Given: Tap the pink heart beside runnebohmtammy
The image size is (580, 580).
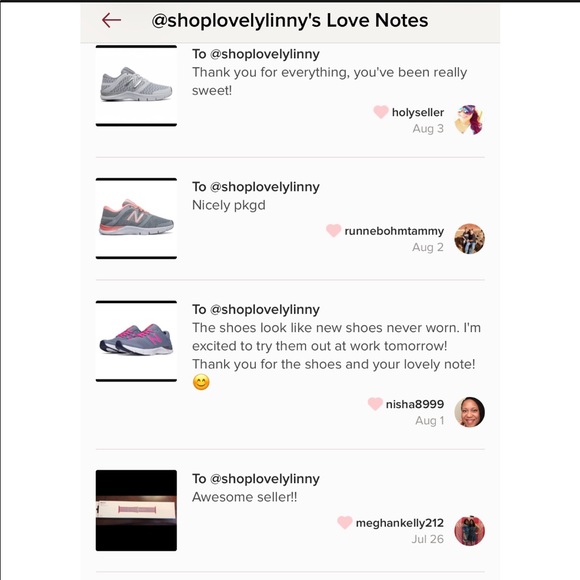Looking at the screenshot, I should point(333,230).
